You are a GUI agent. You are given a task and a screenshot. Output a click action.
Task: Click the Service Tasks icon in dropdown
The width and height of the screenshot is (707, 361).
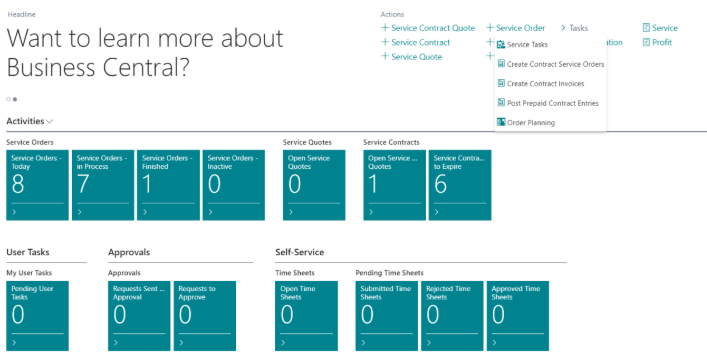pos(500,44)
